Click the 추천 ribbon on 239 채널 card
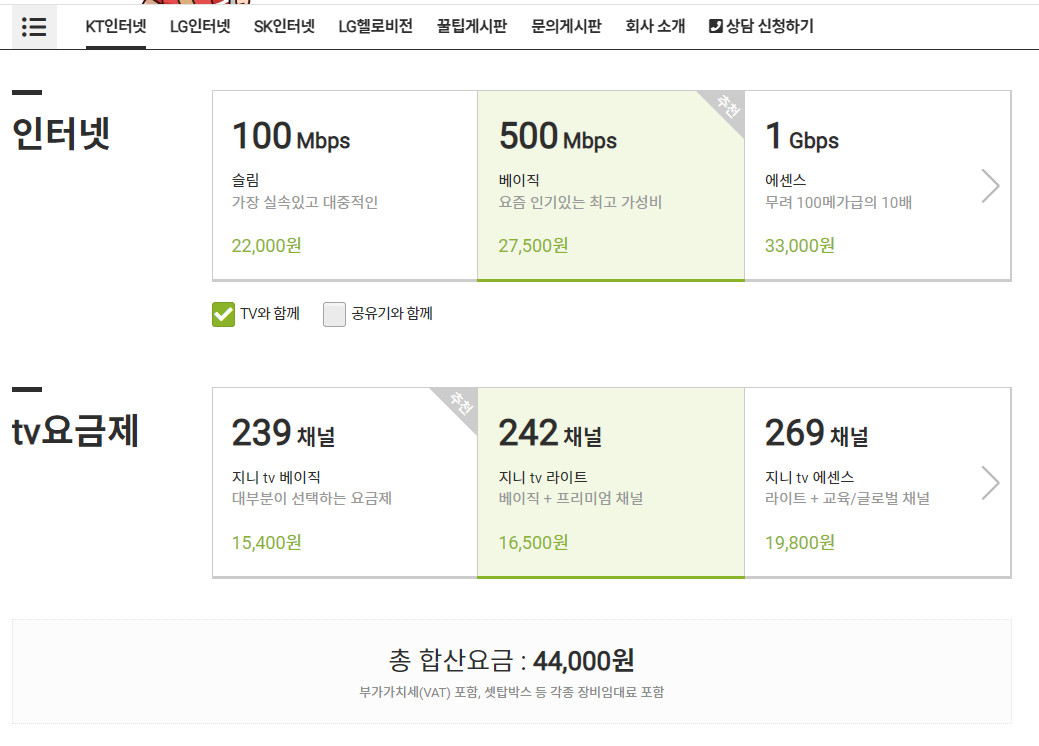The width and height of the screenshot is (1039, 746). (x=461, y=403)
